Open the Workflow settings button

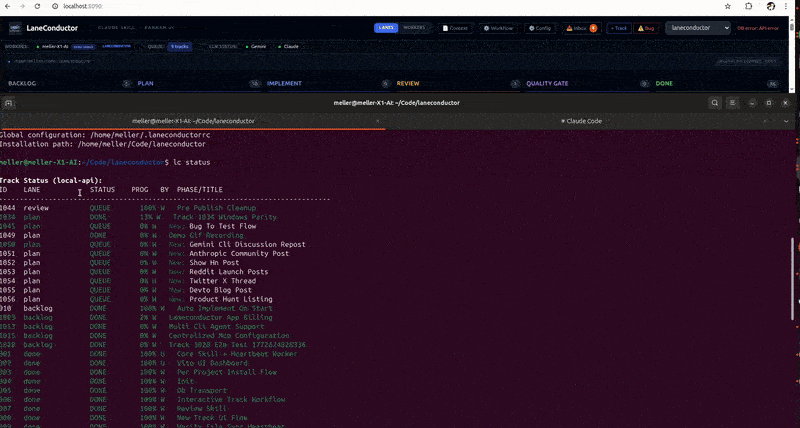tap(497, 28)
